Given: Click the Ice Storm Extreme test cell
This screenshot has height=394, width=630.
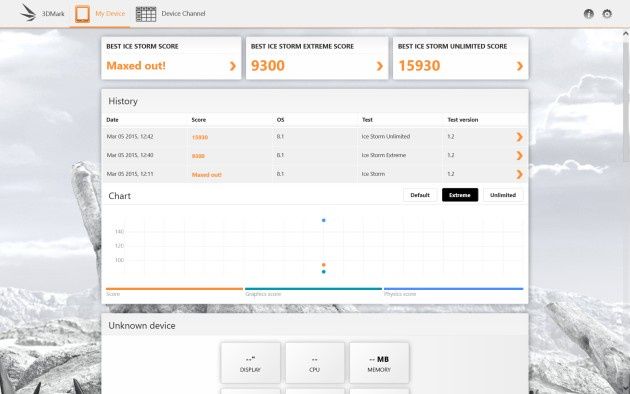Looking at the screenshot, I should pyautogui.click(x=384, y=155).
